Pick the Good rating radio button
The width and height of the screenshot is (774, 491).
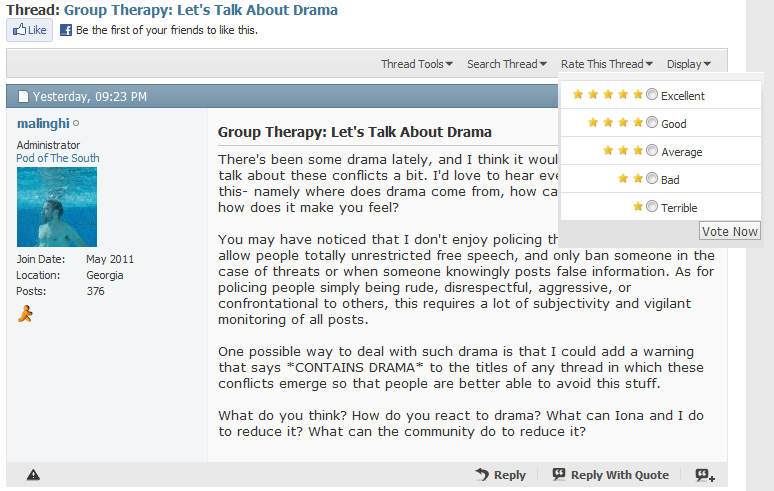tap(652, 123)
